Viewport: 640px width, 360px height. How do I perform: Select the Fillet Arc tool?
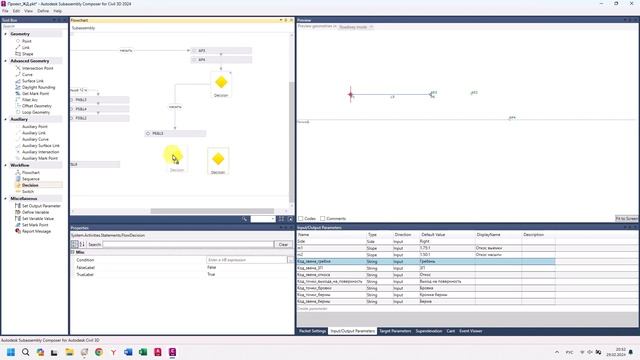[x=29, y=100]
